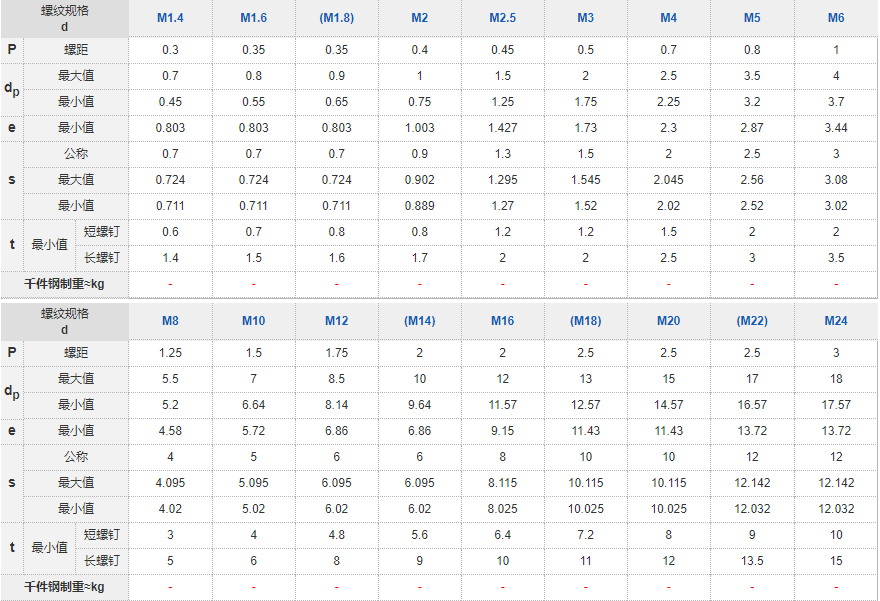This screenshot has width=880, height=601.
Task: Select the M4 column link
Action: 668,18
